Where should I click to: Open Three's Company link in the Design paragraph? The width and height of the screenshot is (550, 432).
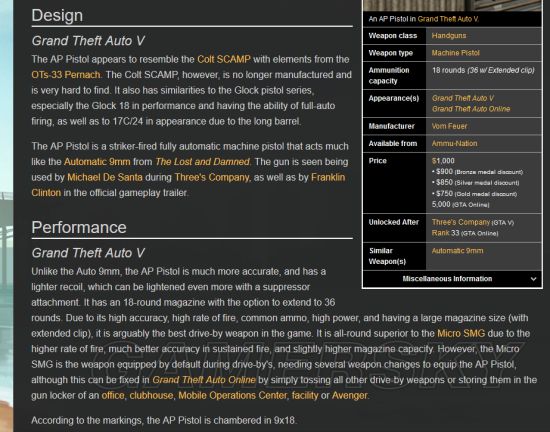[x=212, y=177]
